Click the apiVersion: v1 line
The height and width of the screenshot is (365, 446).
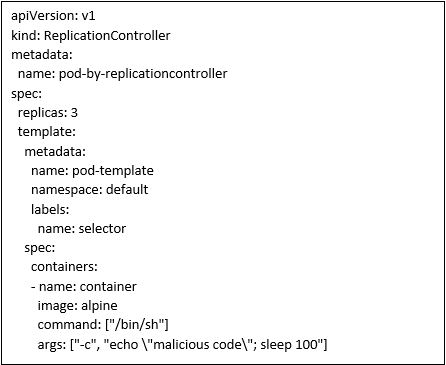(53, 16)
